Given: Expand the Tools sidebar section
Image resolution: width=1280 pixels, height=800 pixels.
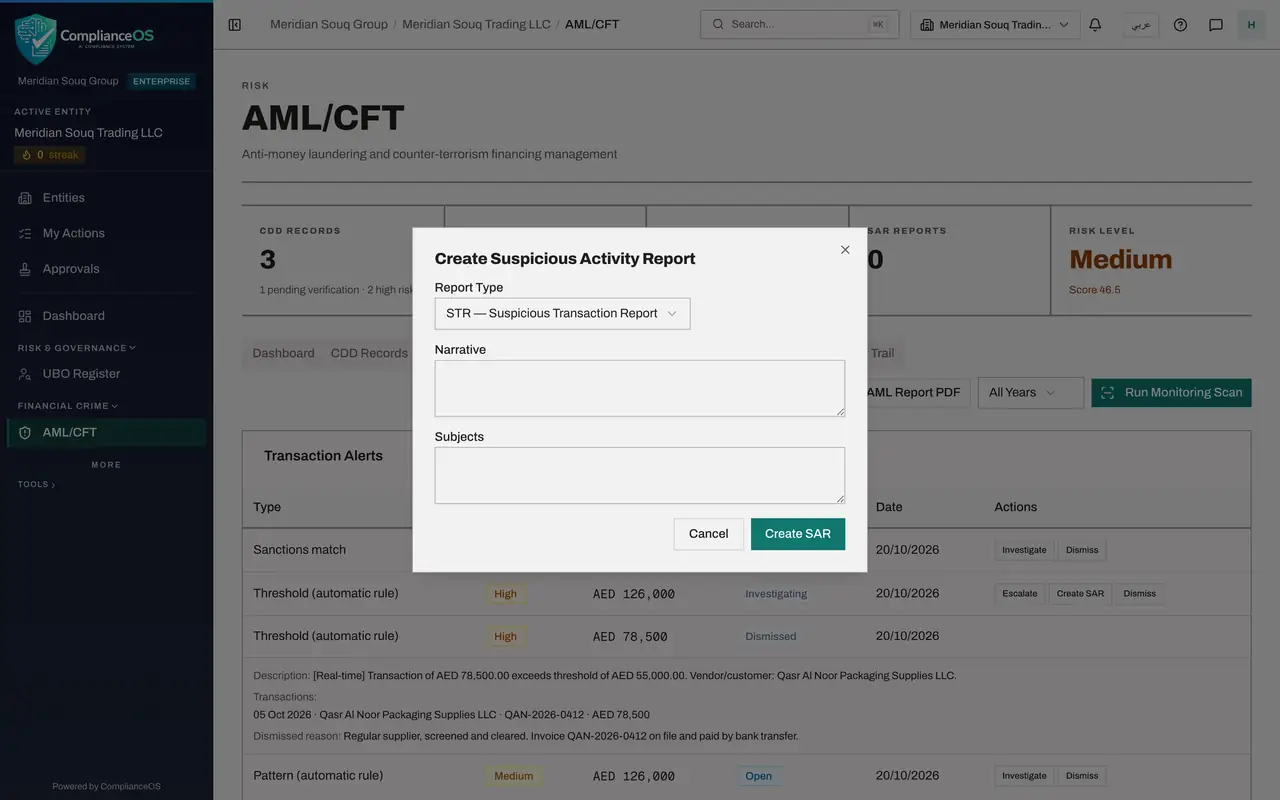Looking at the screenshot, I should coord(36,484).
